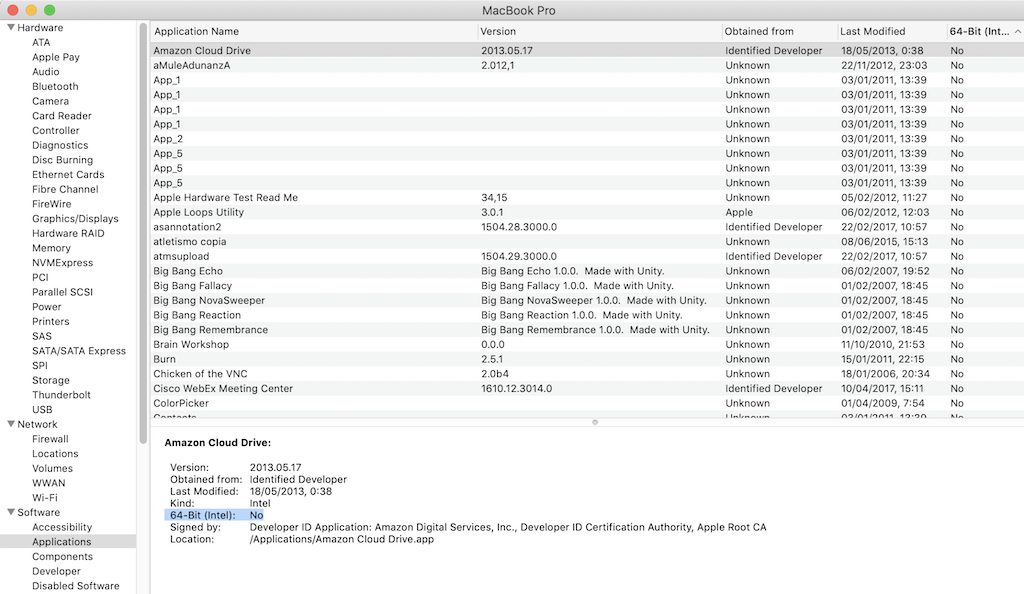
Task: Select SAS in sidebar
Action: click(x=42, y=336)
